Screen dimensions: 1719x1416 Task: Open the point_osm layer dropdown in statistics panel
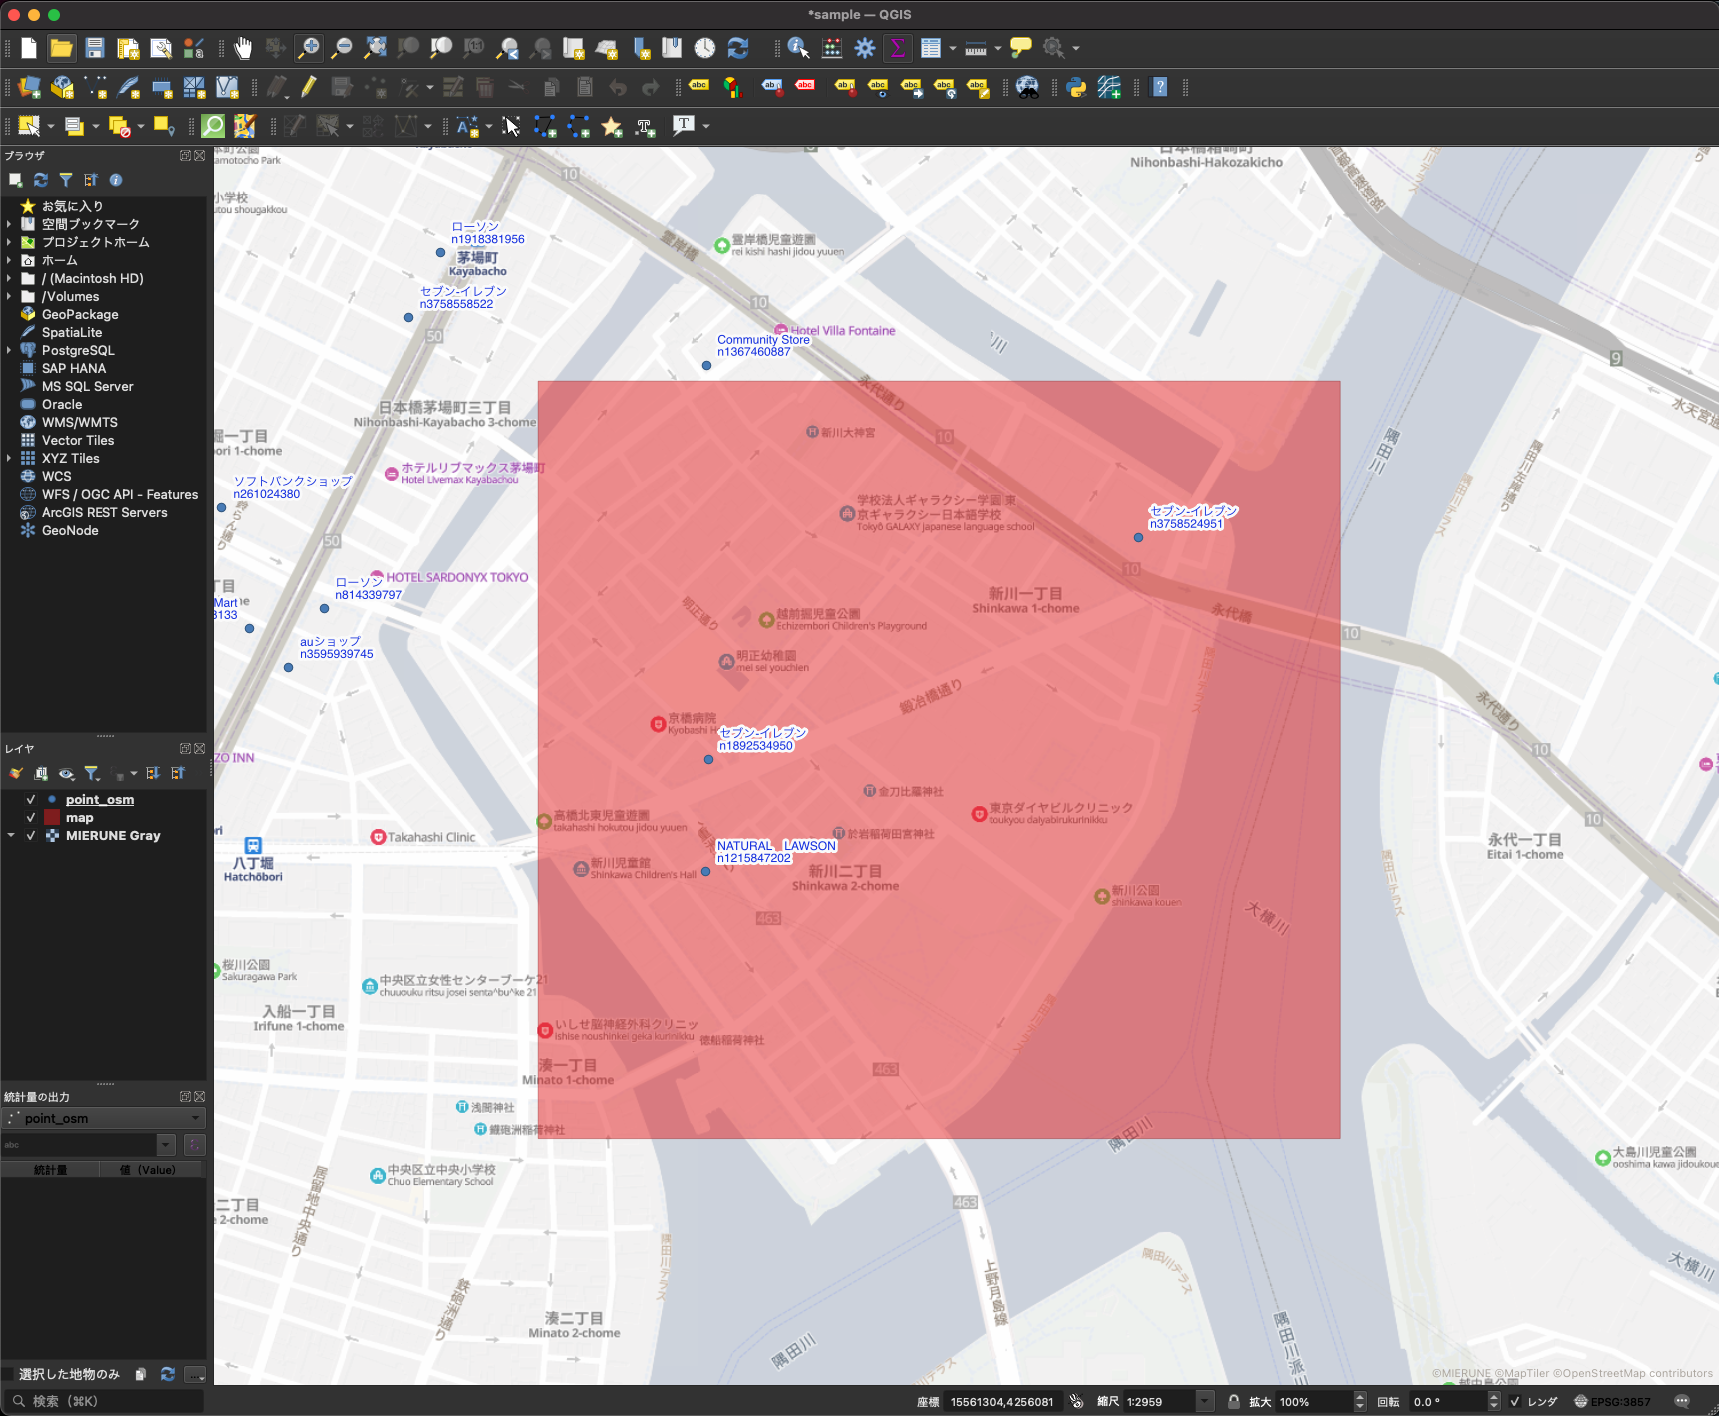pos(103,1118)
